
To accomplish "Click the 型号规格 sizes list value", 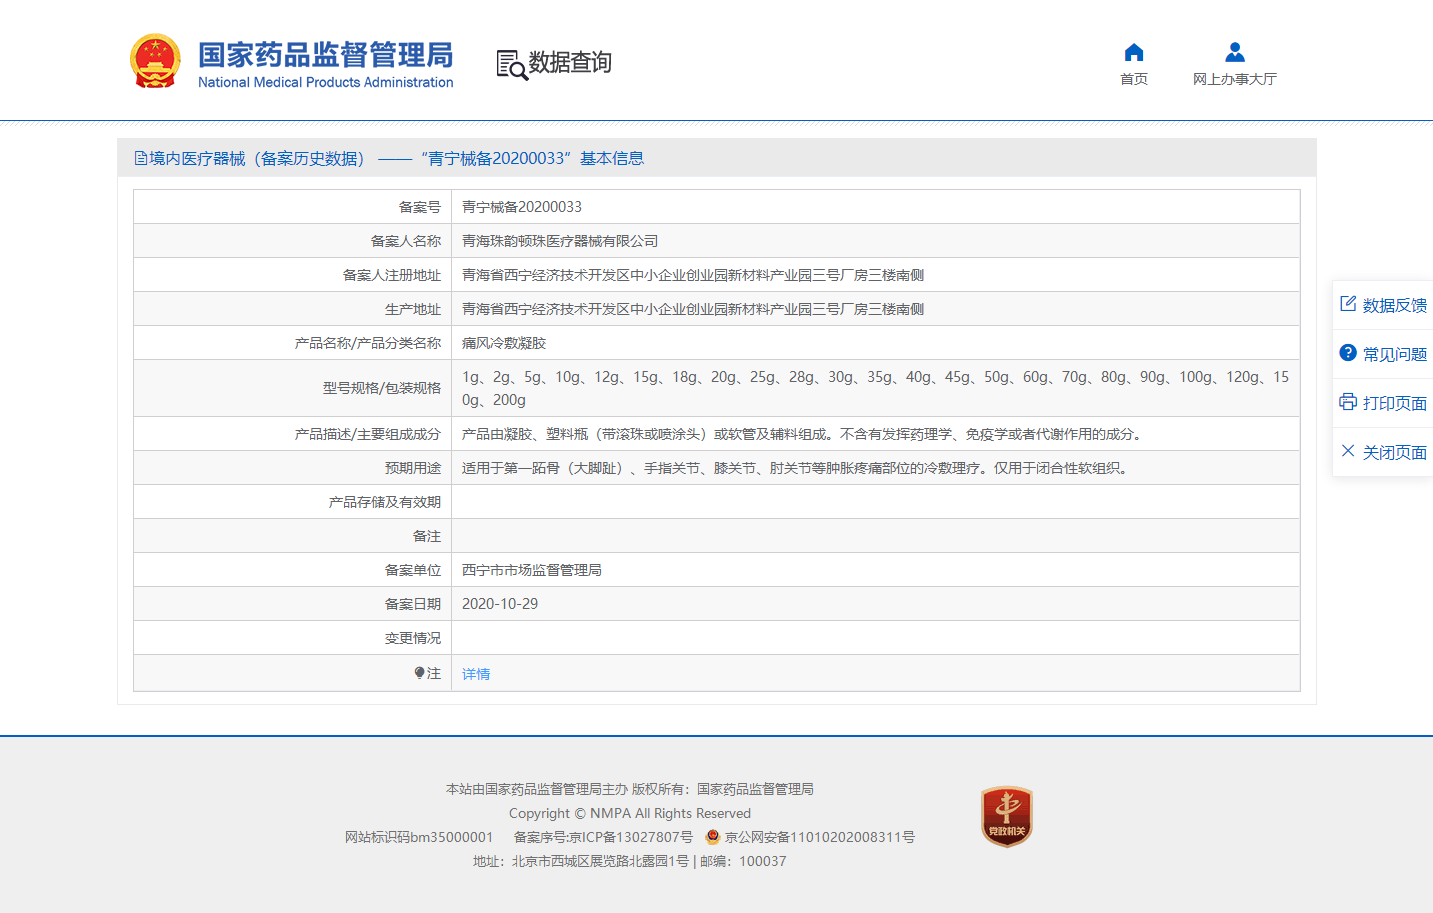I will tap(875, 388).
